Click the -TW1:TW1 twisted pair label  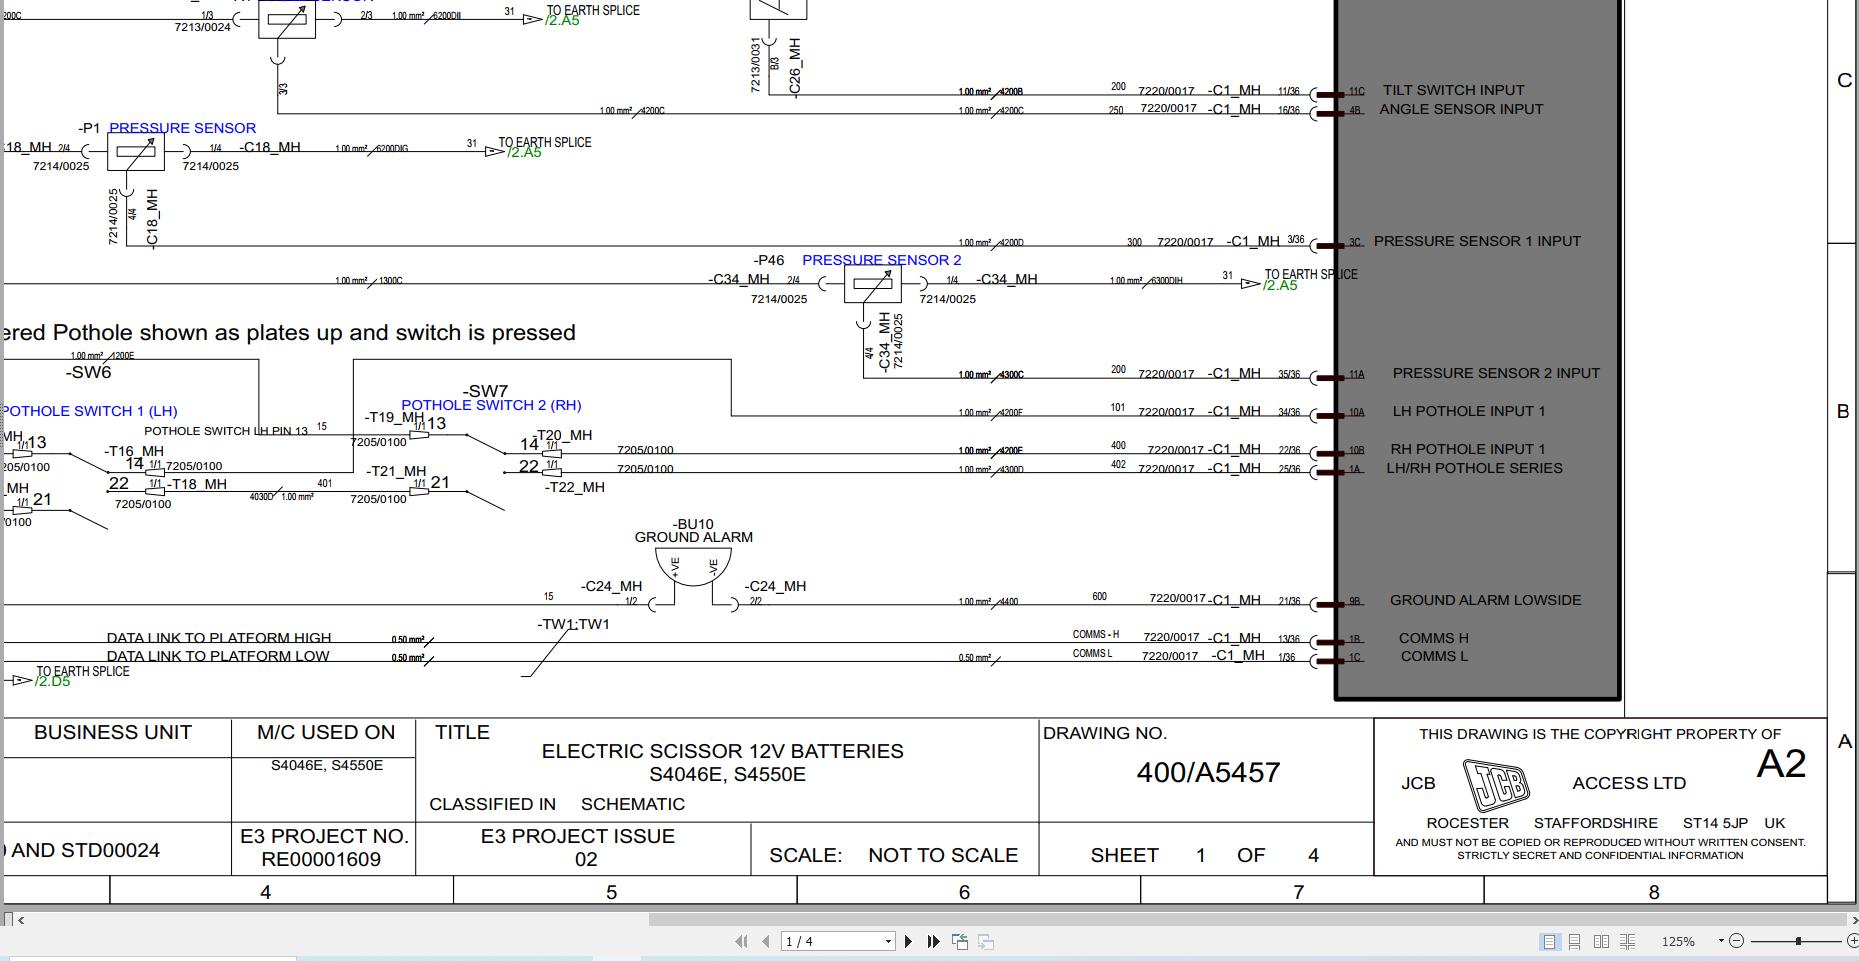pos(573,624)
